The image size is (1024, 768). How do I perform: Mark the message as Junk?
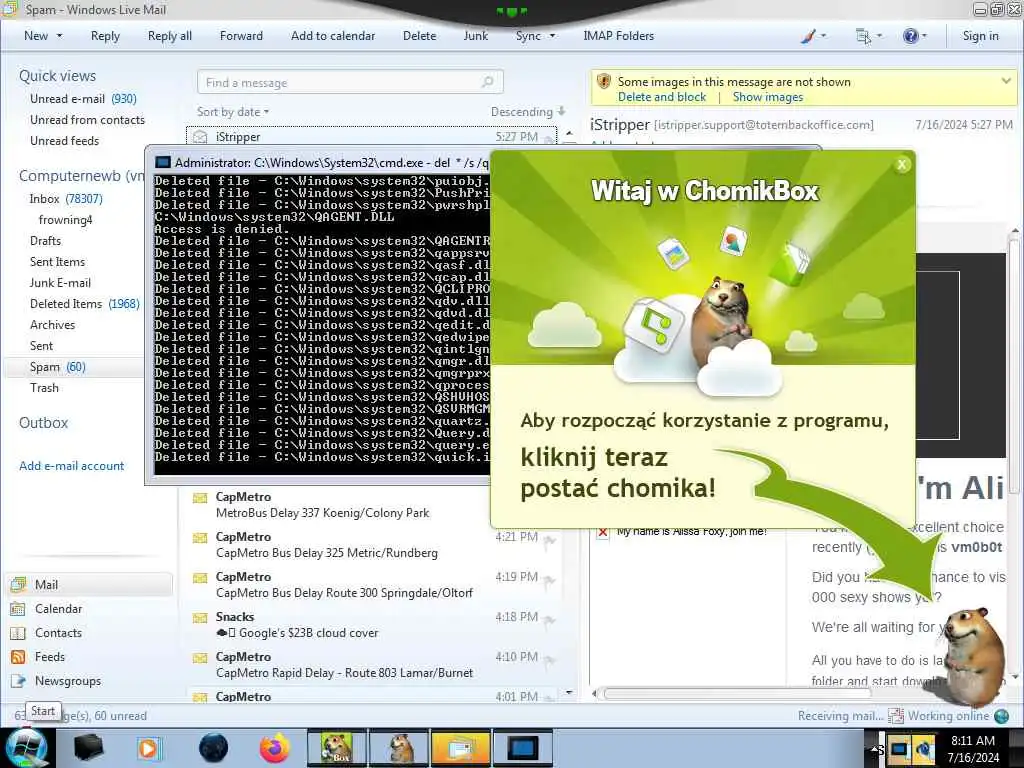475,37
